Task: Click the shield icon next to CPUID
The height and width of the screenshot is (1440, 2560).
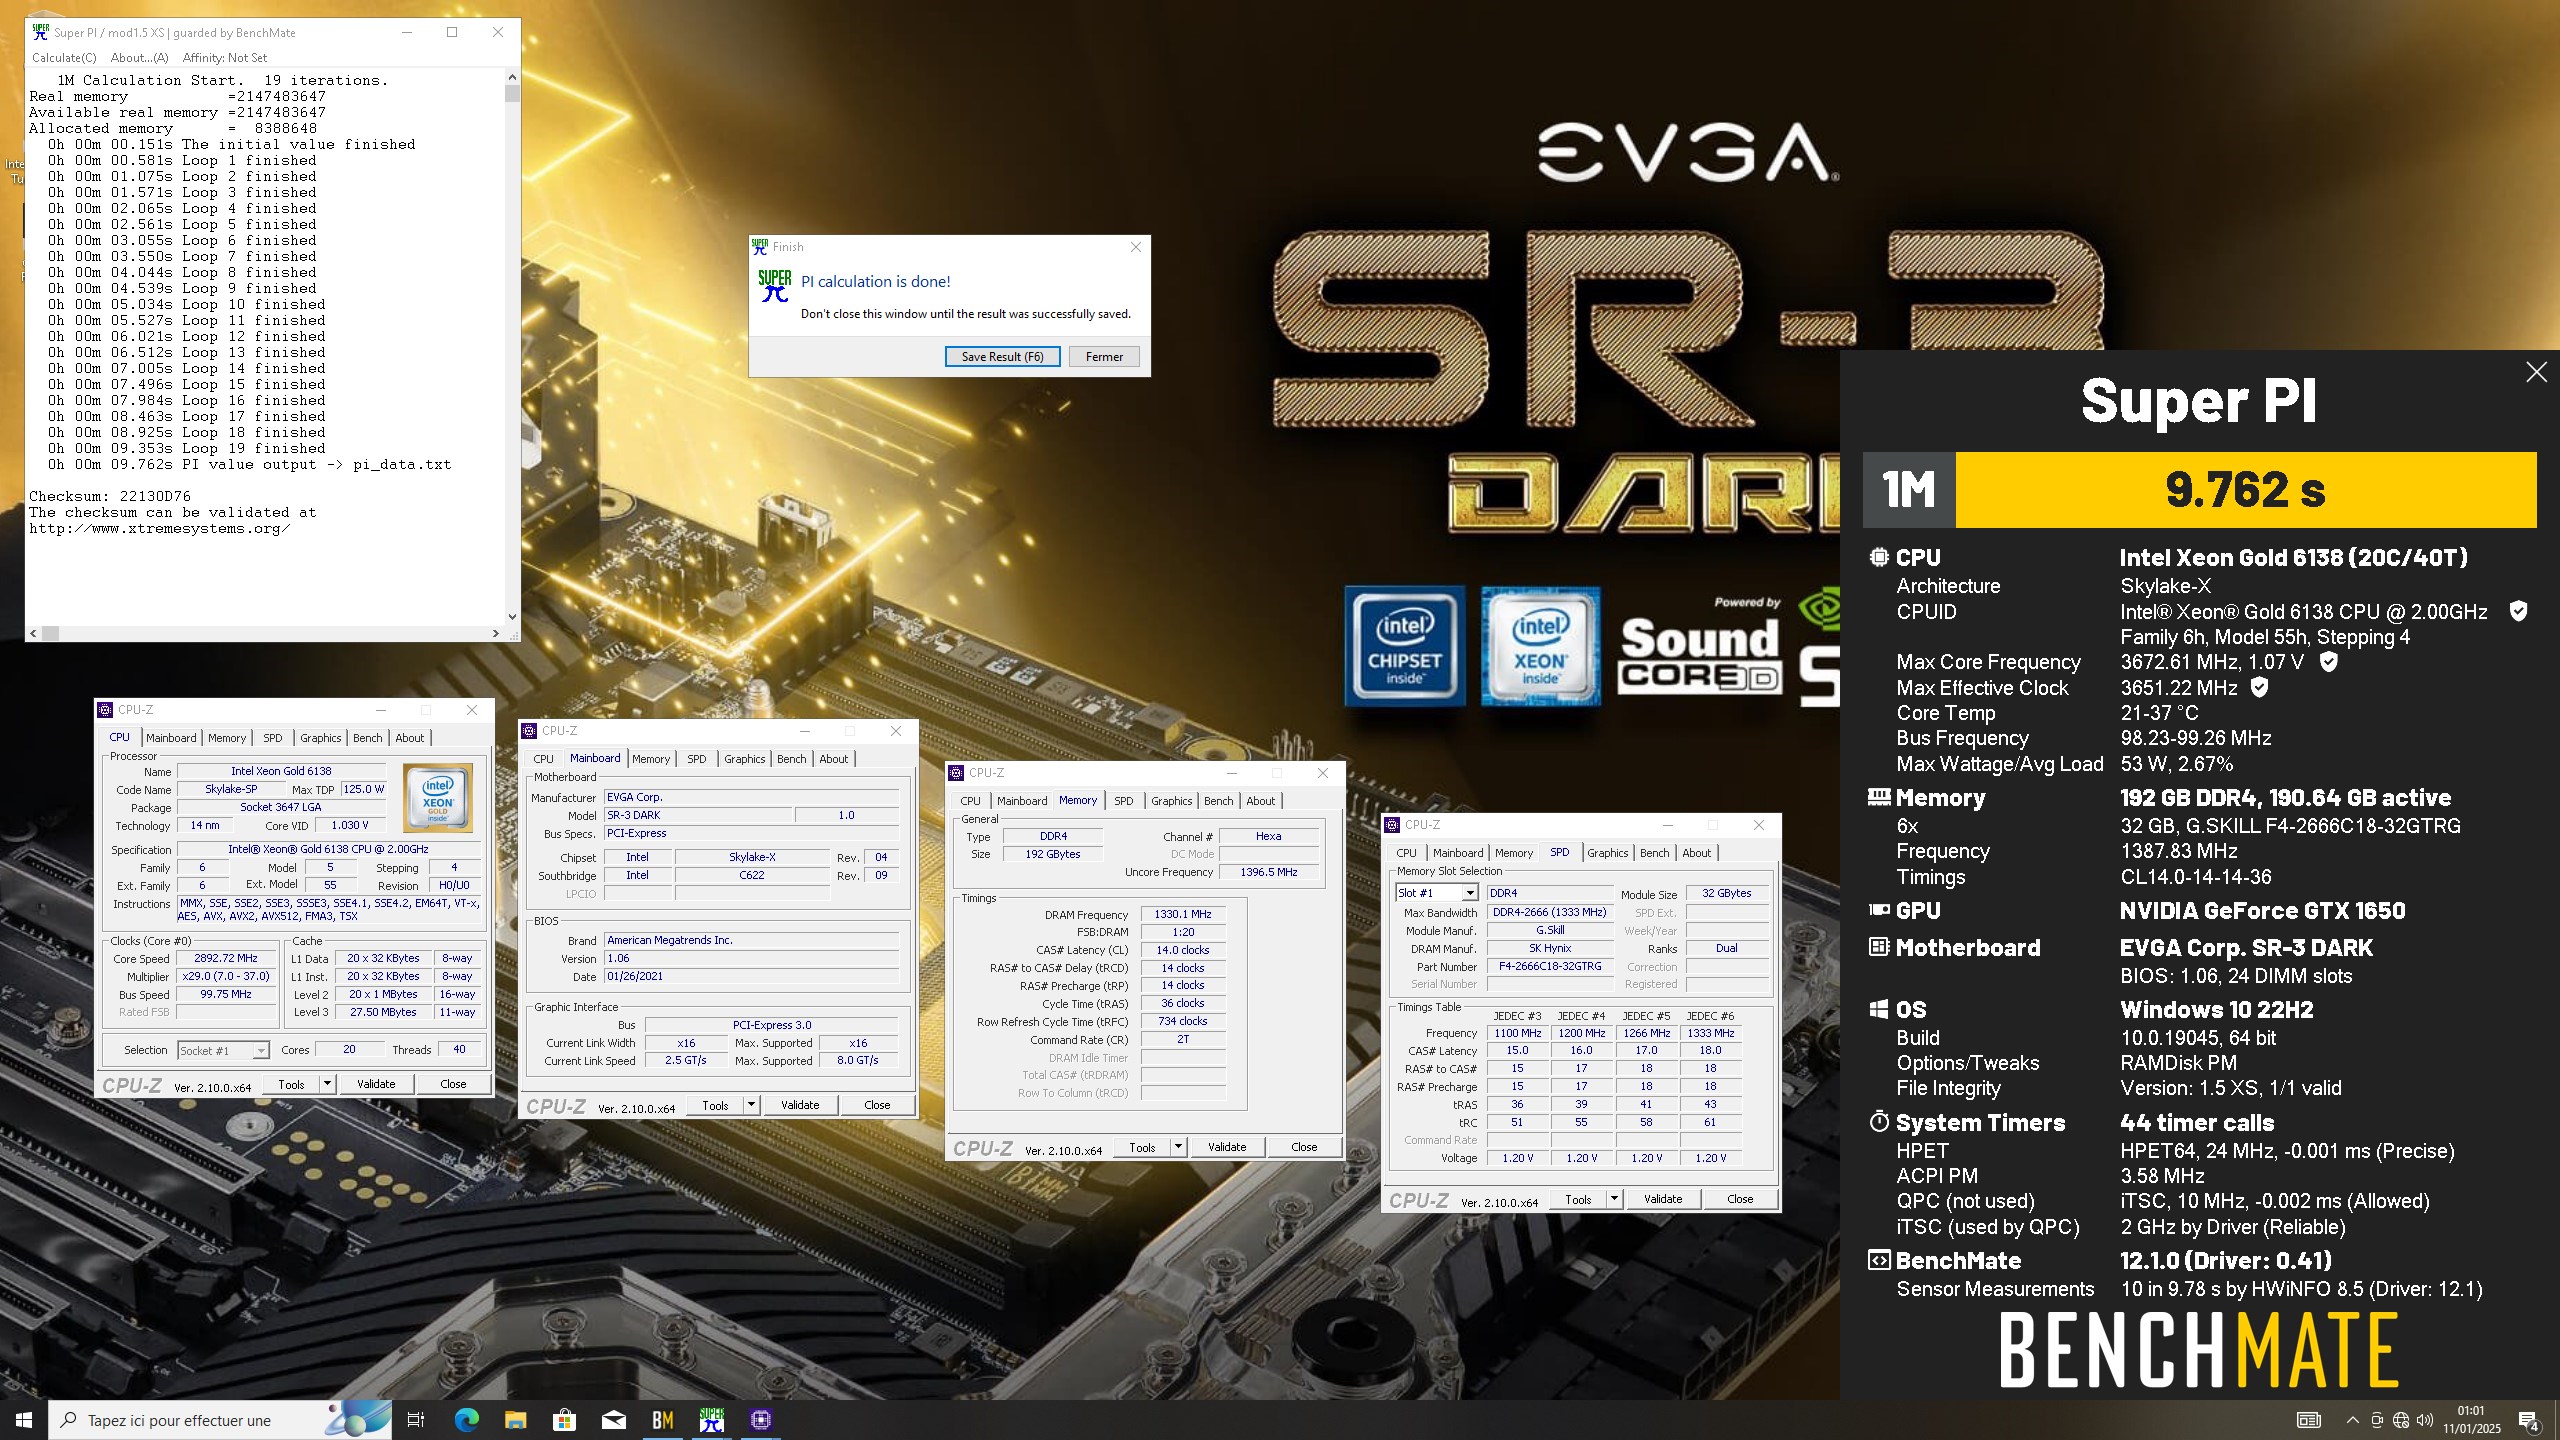Action: (2518, 611)
